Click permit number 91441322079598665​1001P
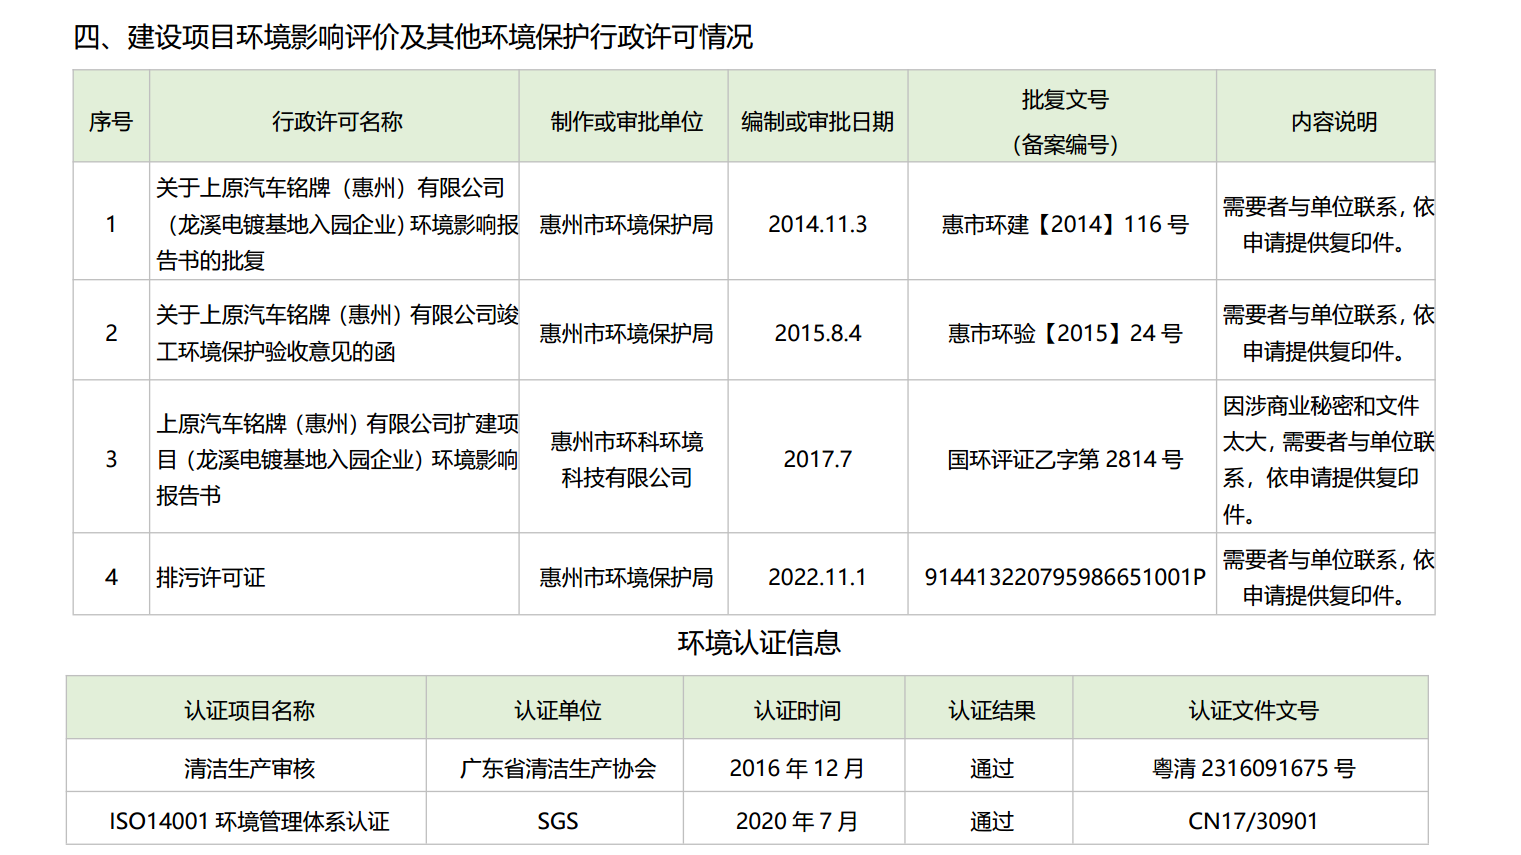Screen dimensions: 1521x855 (1065, 577)
